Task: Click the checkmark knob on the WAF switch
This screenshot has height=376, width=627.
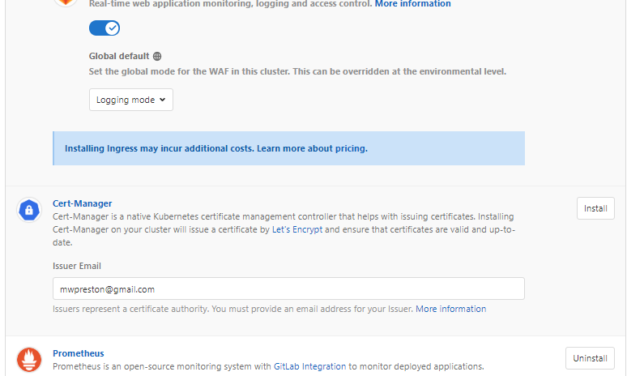Action: pos(112,28)
